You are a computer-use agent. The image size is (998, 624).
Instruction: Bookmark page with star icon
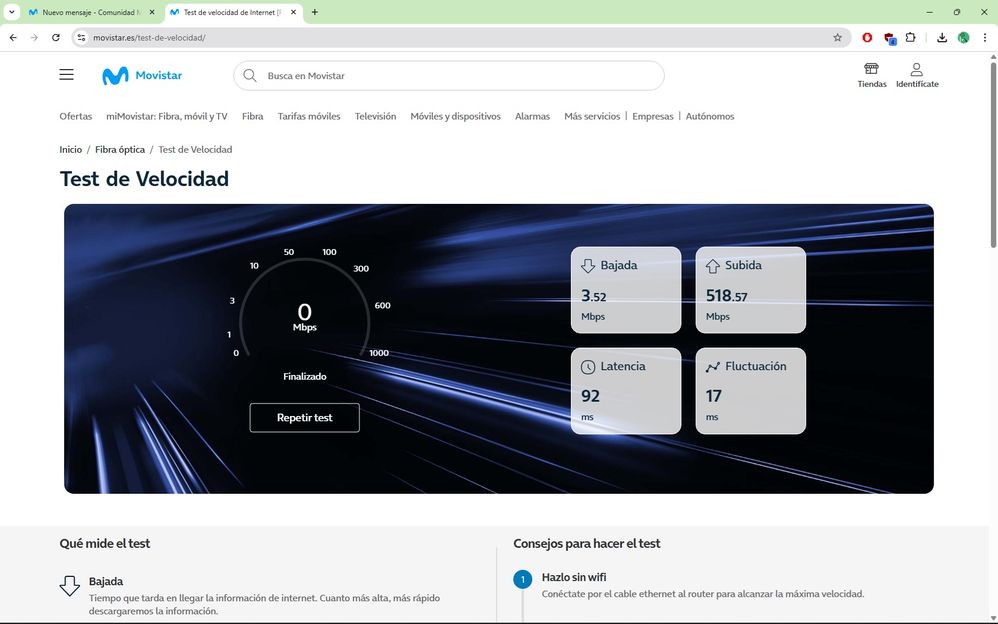837,38
